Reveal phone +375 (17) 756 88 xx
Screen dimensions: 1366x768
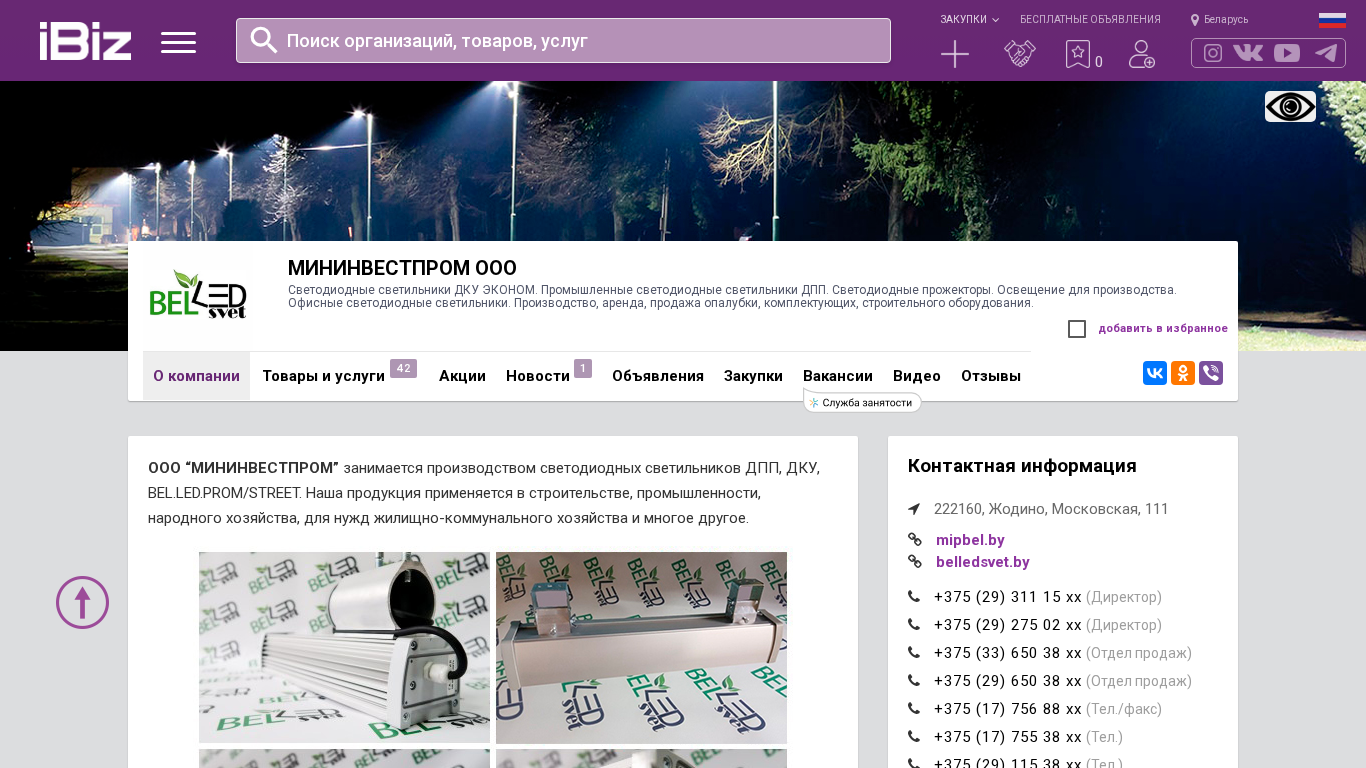tap(1008, 709)
